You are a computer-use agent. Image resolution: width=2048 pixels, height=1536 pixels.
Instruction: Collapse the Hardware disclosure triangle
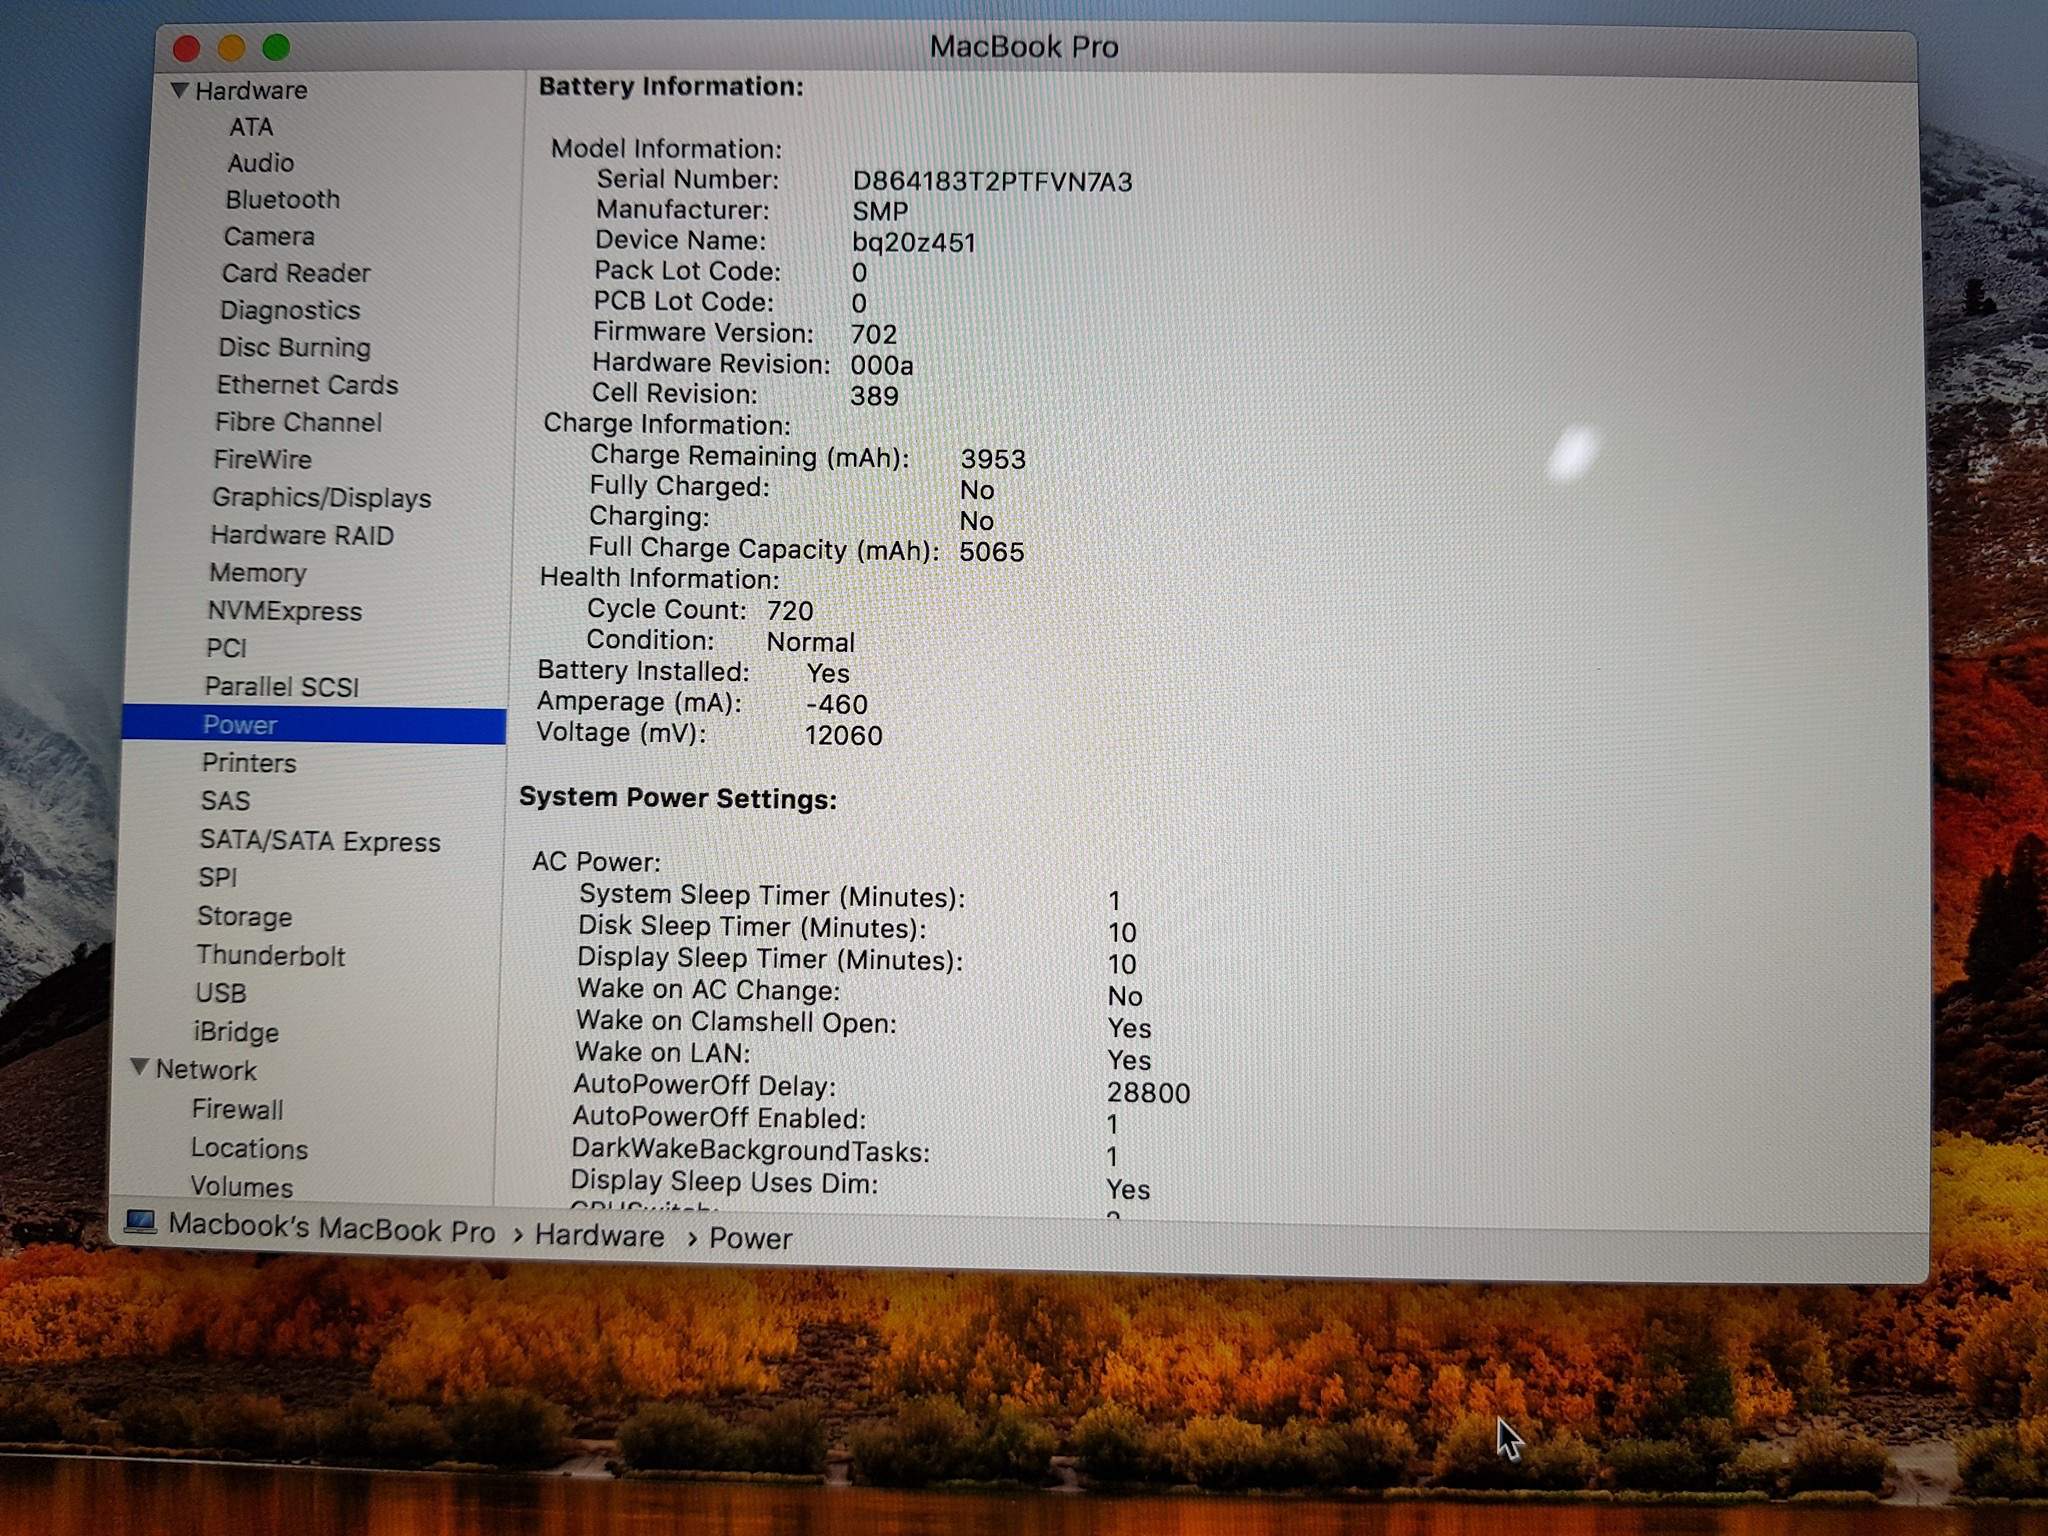click(x=180, y=90)
